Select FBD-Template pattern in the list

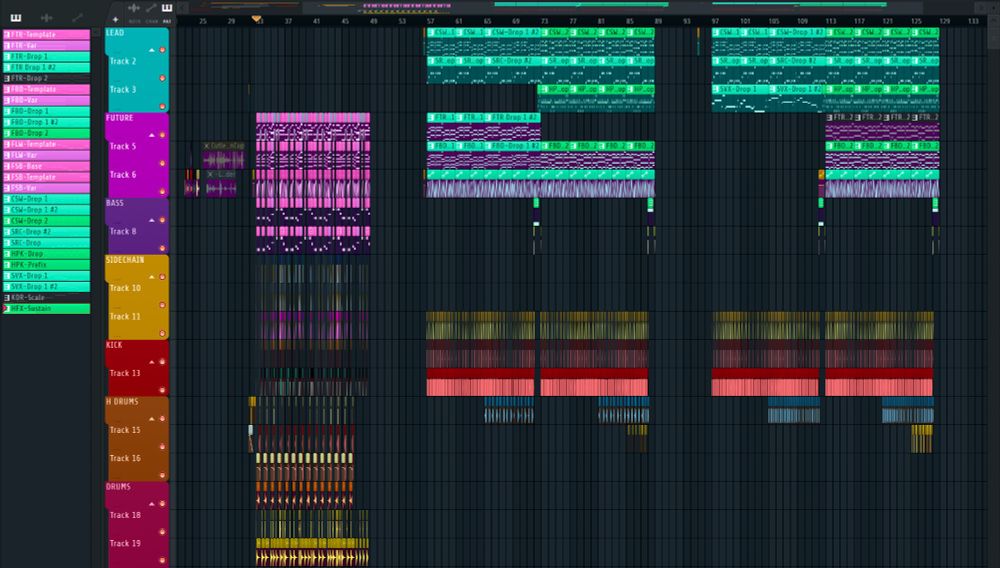click(x=47, y=89)
